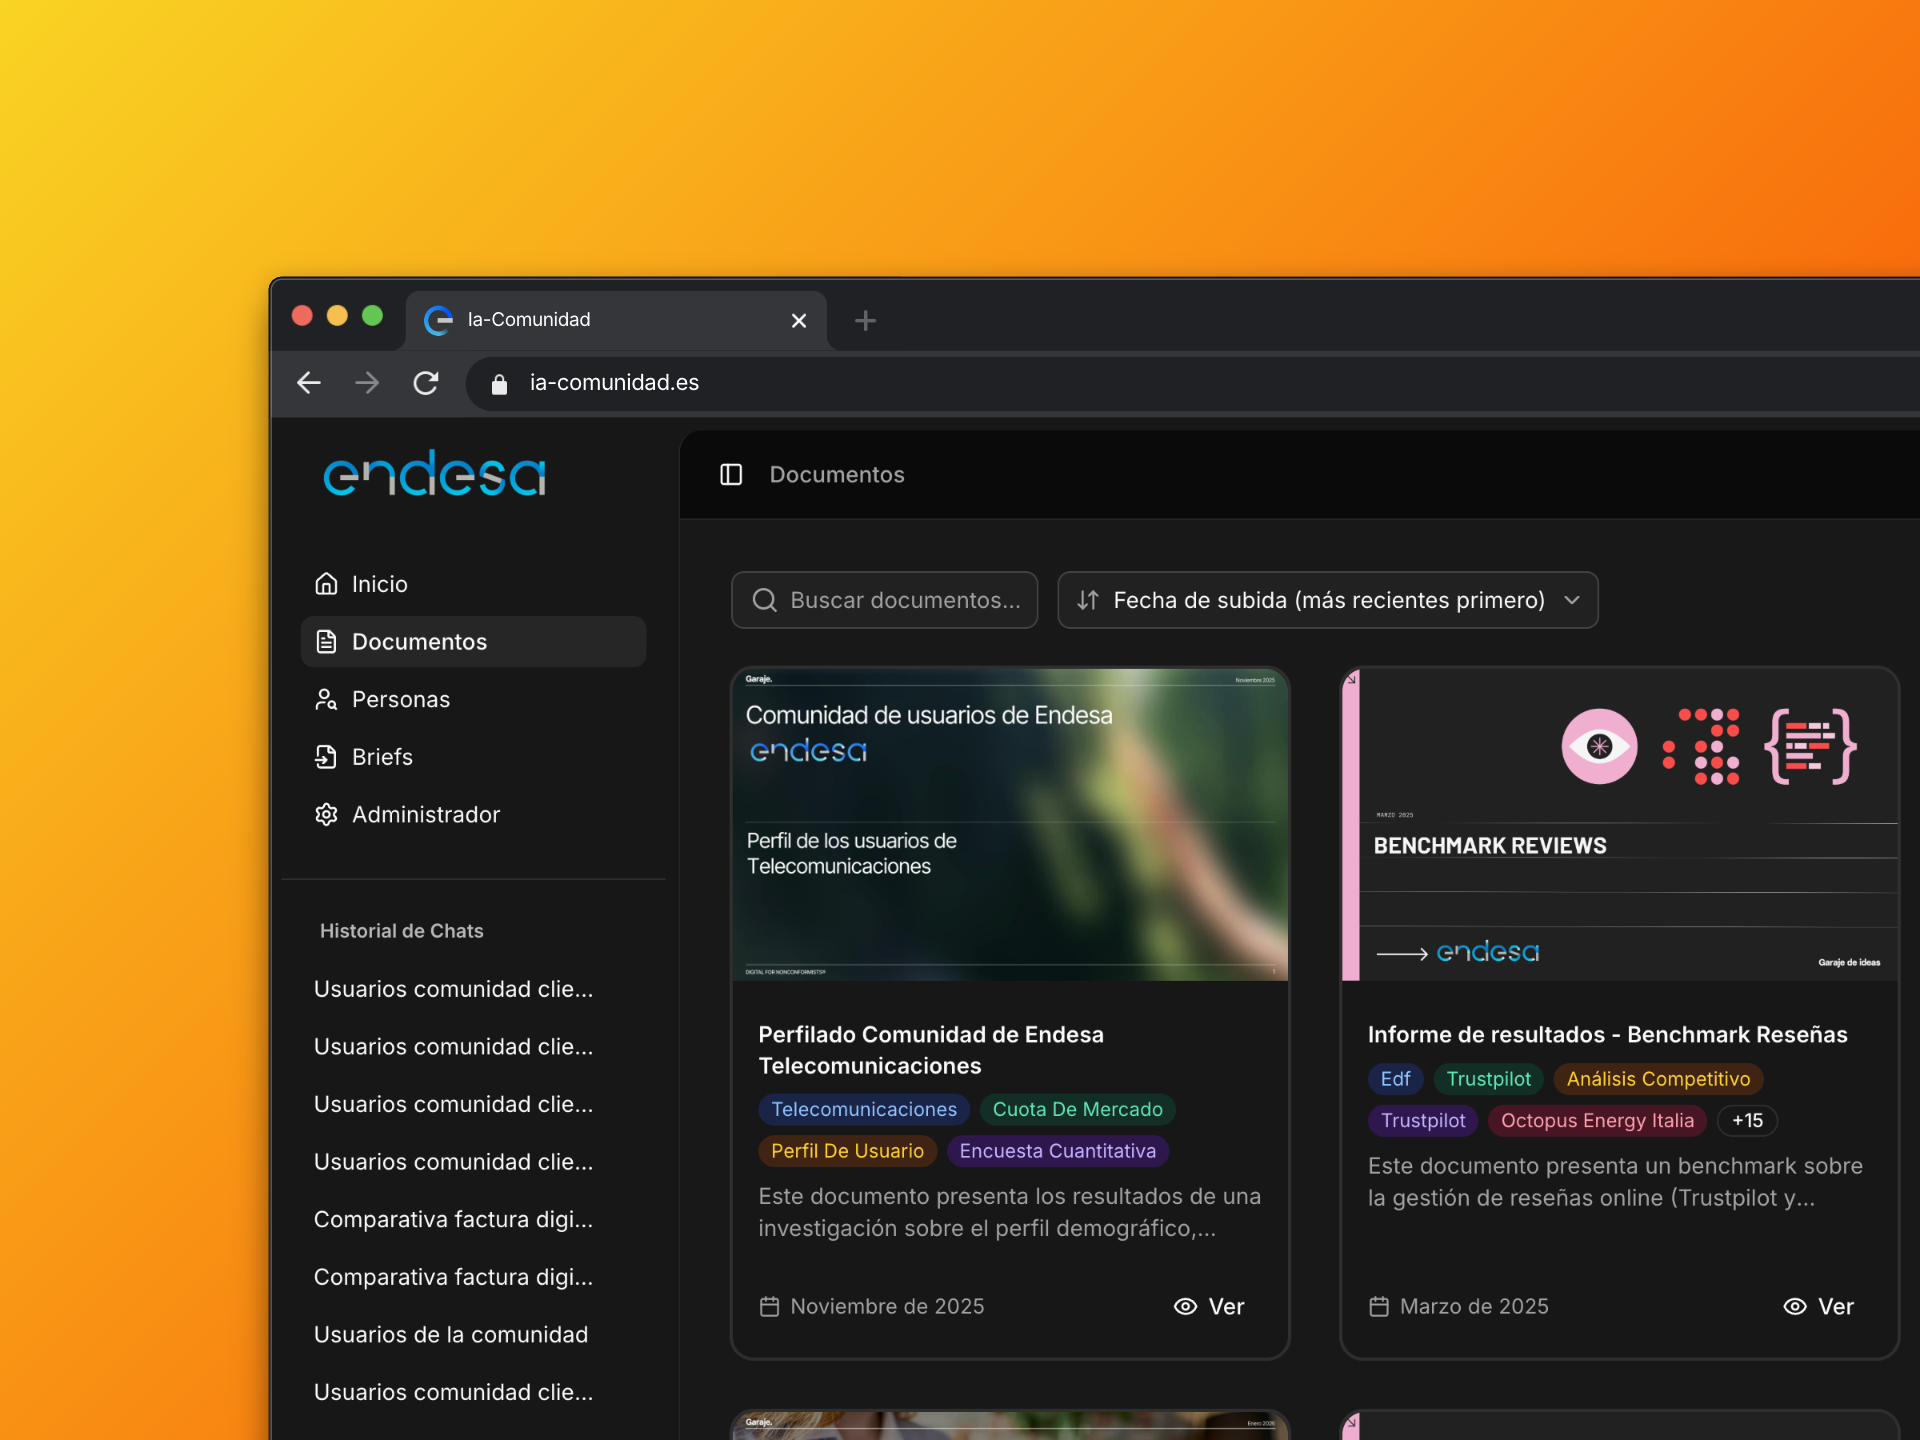Screen dimensions: 1920x1440
Task: Click the calendar icon beside Noviembre de 2025
Action: pyautogui.click(x=769, y=1306)
